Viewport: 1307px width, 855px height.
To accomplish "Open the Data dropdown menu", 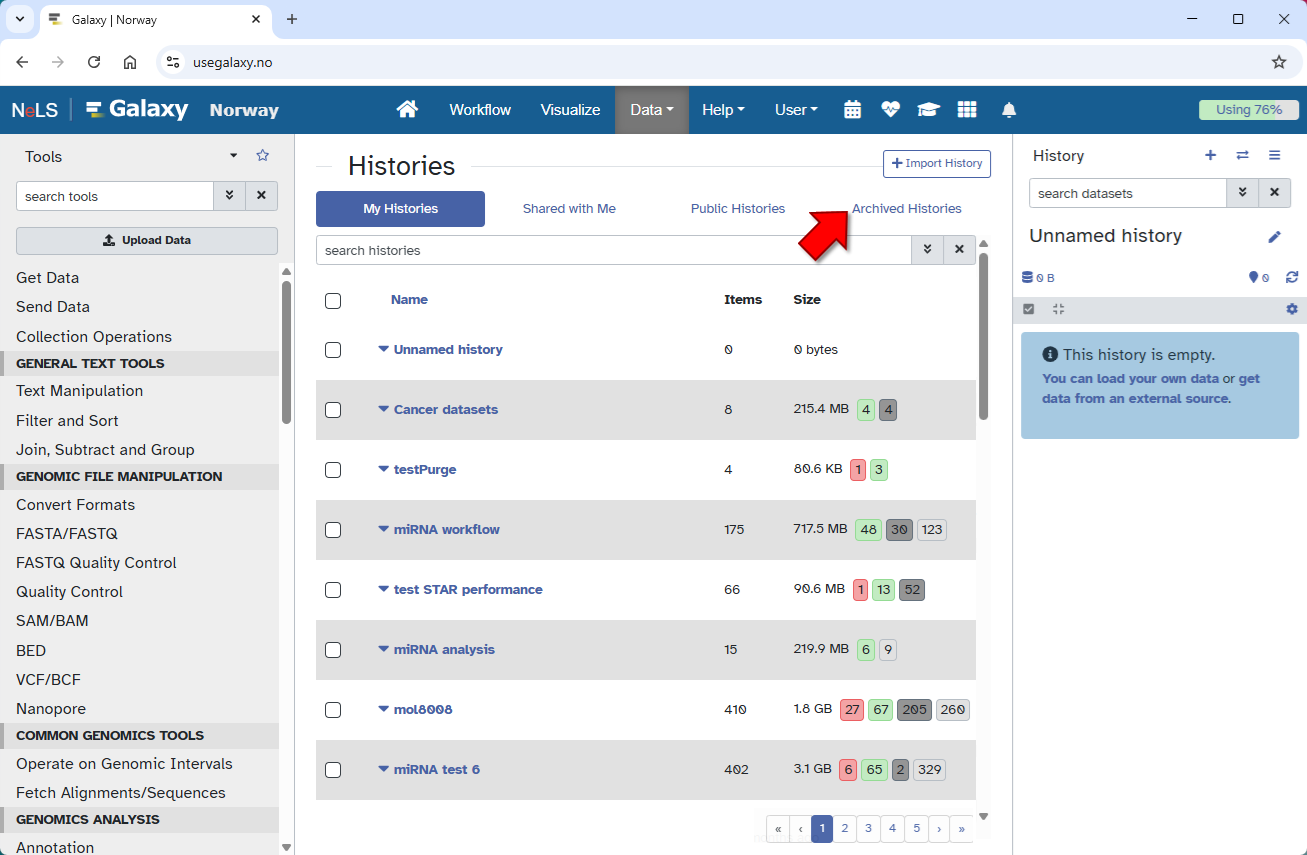I will [x=651, y=110].
